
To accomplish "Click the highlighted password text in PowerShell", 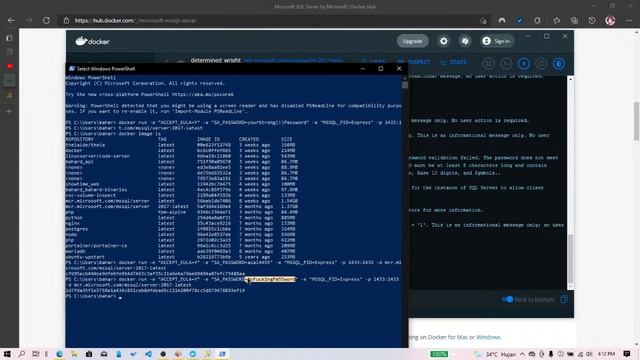I will click(x=270, y=279).
